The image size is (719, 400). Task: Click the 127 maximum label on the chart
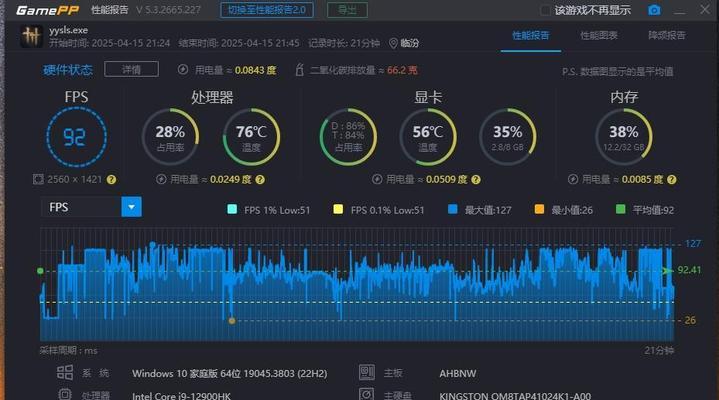coord(693,244)
